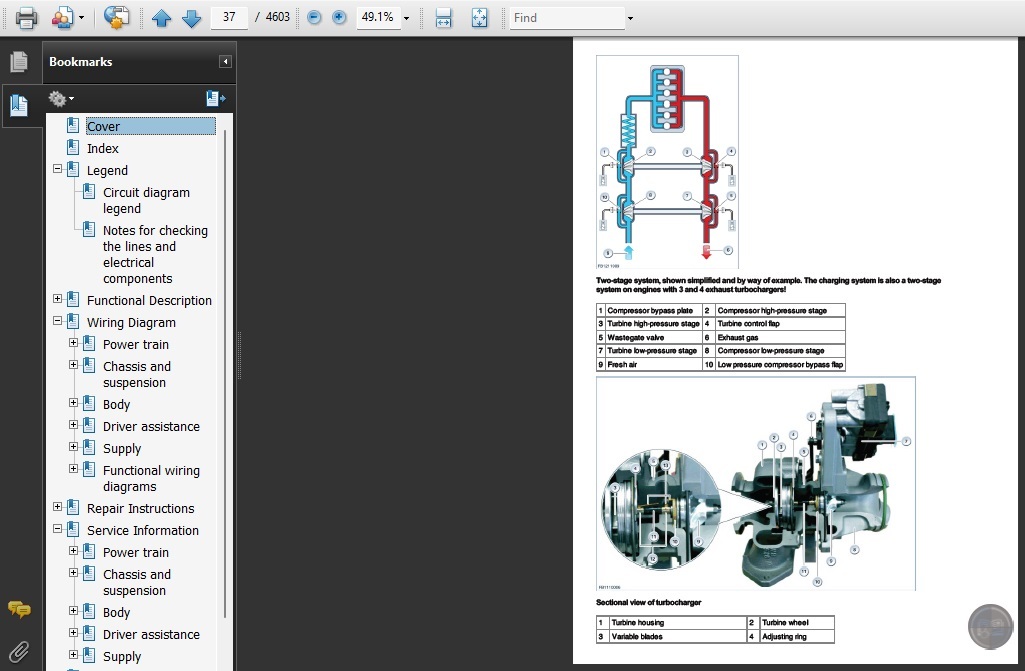Screen dimensions: 1025x671
Task: Expand Chassis and suspension under Service Information
Action: coord(73,573)
